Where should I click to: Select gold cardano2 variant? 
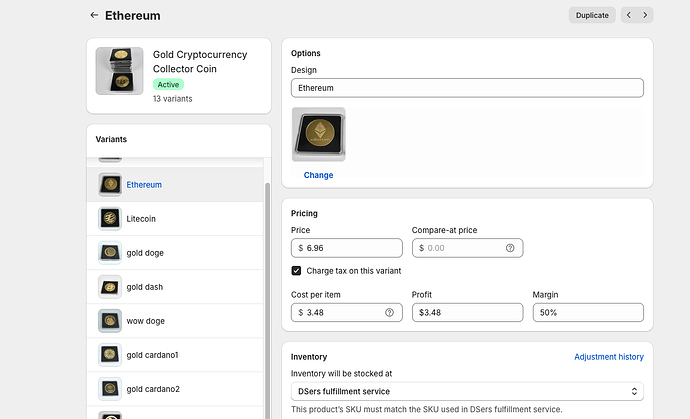pyautogui.click(x=152, y=389)
